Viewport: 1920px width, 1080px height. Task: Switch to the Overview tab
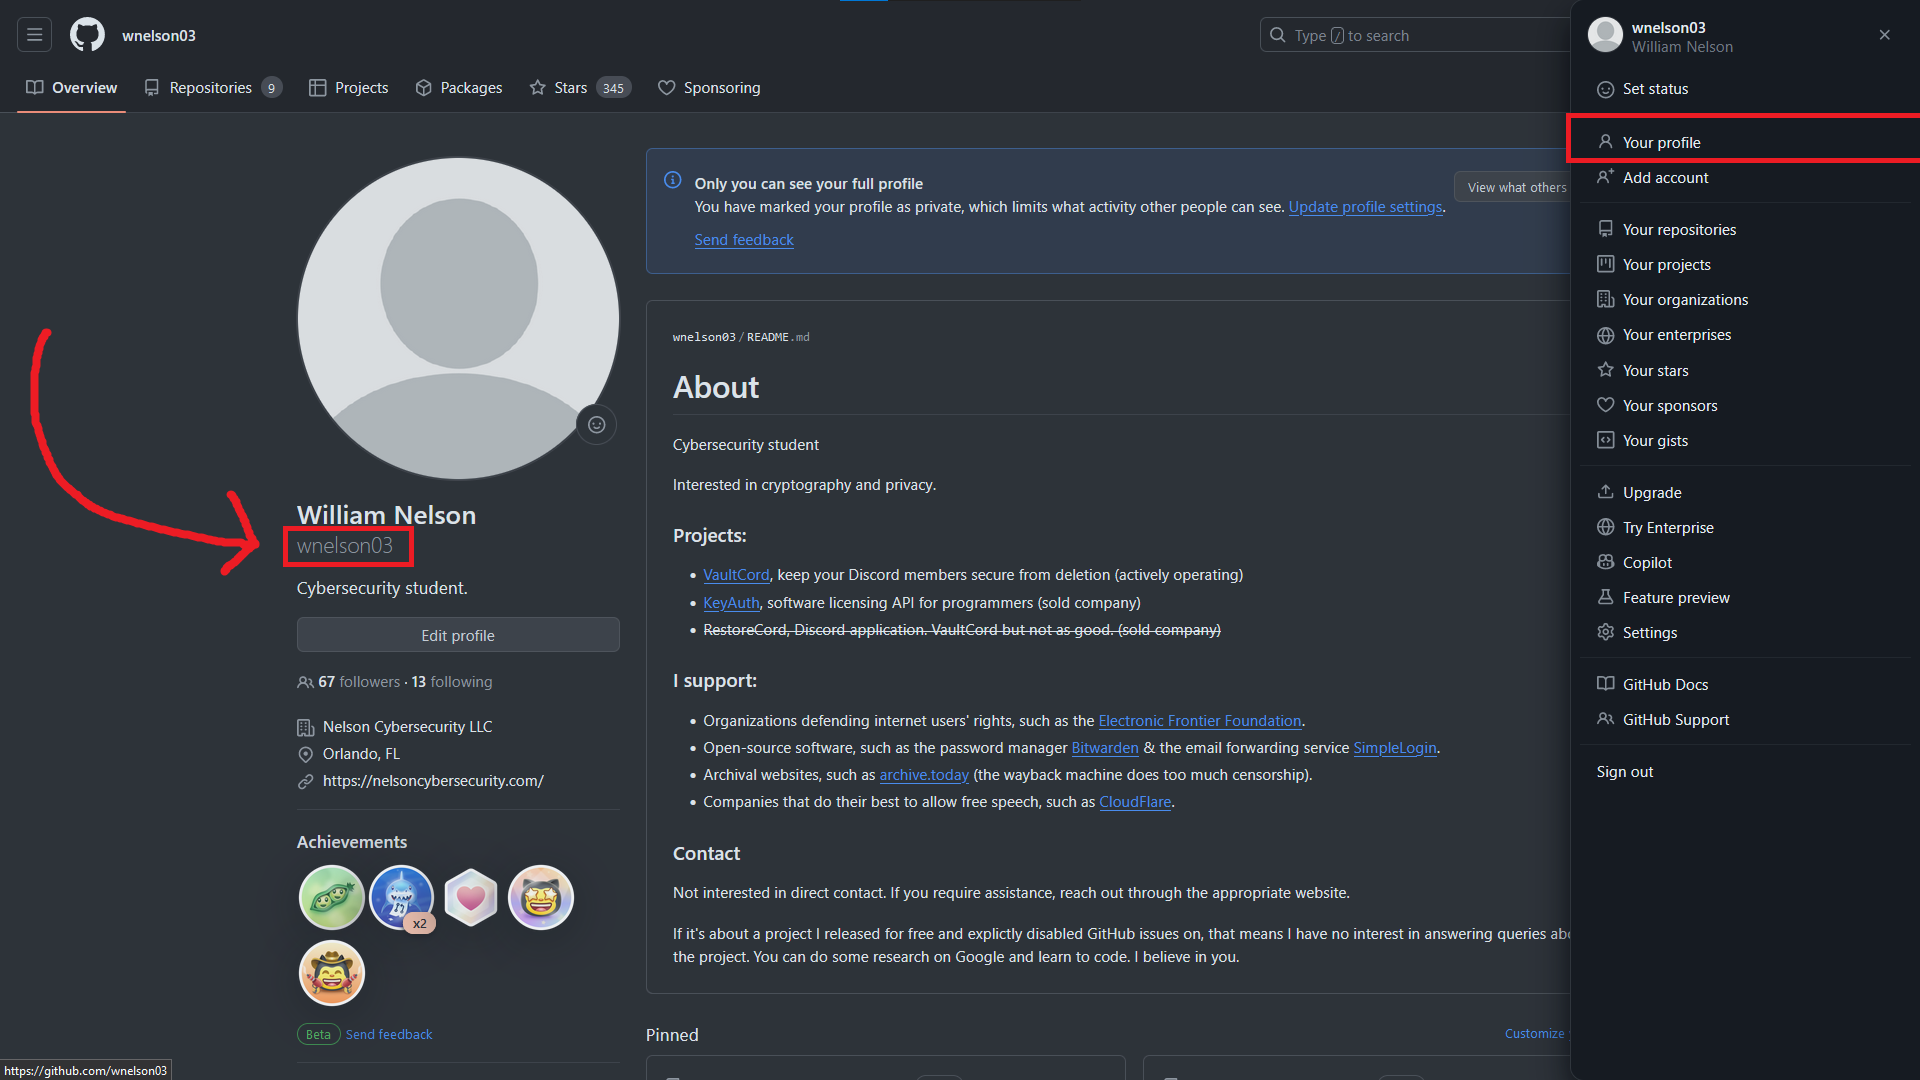(x=71, y=88)
